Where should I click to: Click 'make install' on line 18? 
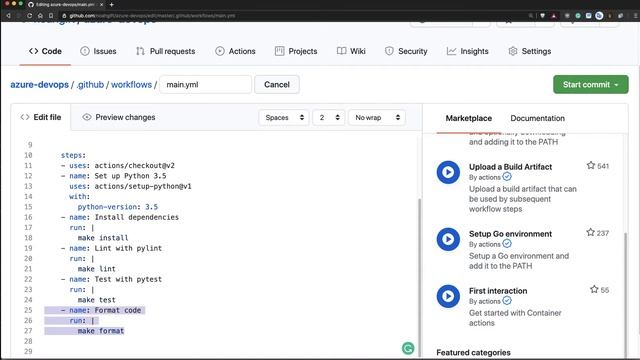103,238
